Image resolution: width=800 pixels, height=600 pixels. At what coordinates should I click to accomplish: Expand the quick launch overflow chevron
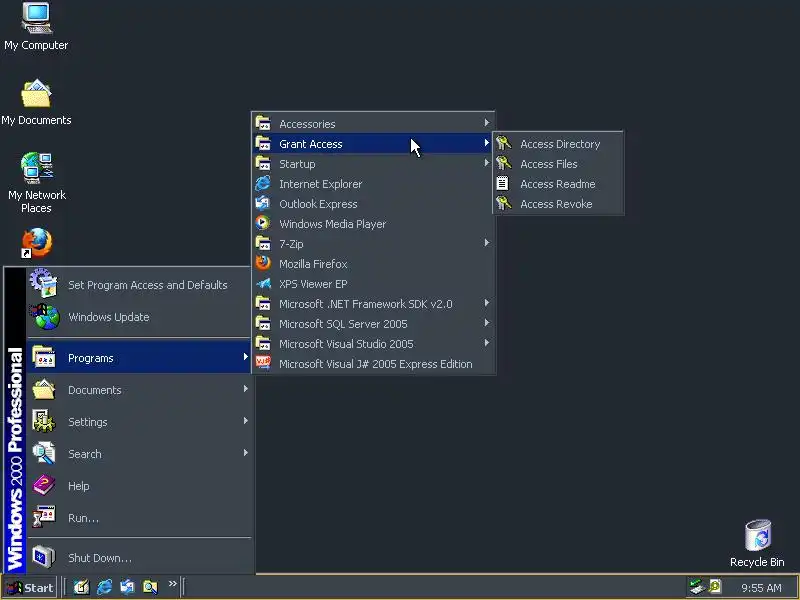point(172,583)
